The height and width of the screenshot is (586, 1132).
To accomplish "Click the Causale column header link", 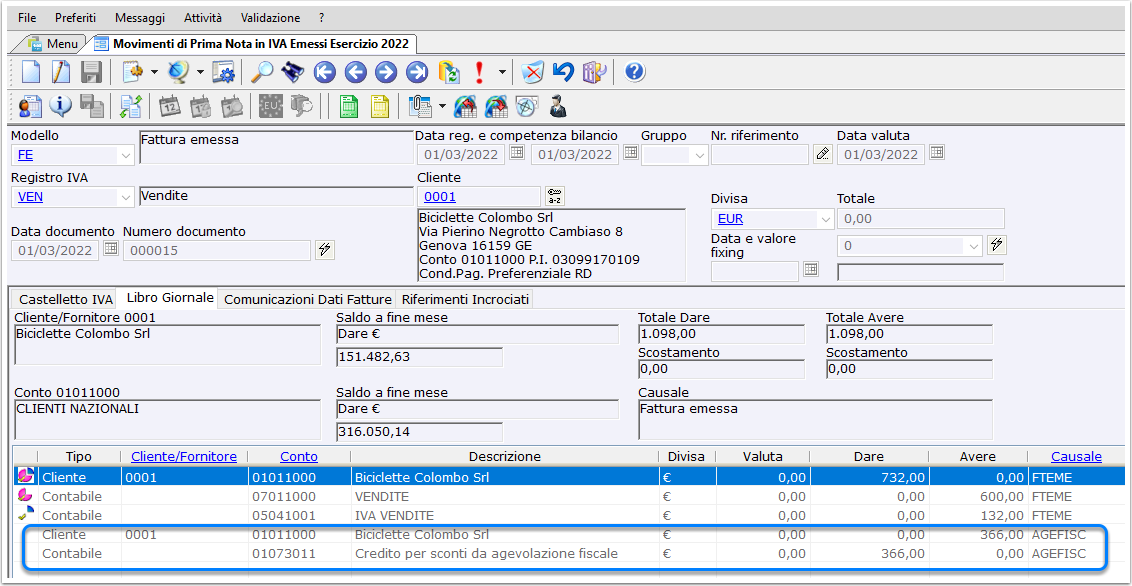I will 1076,456.
